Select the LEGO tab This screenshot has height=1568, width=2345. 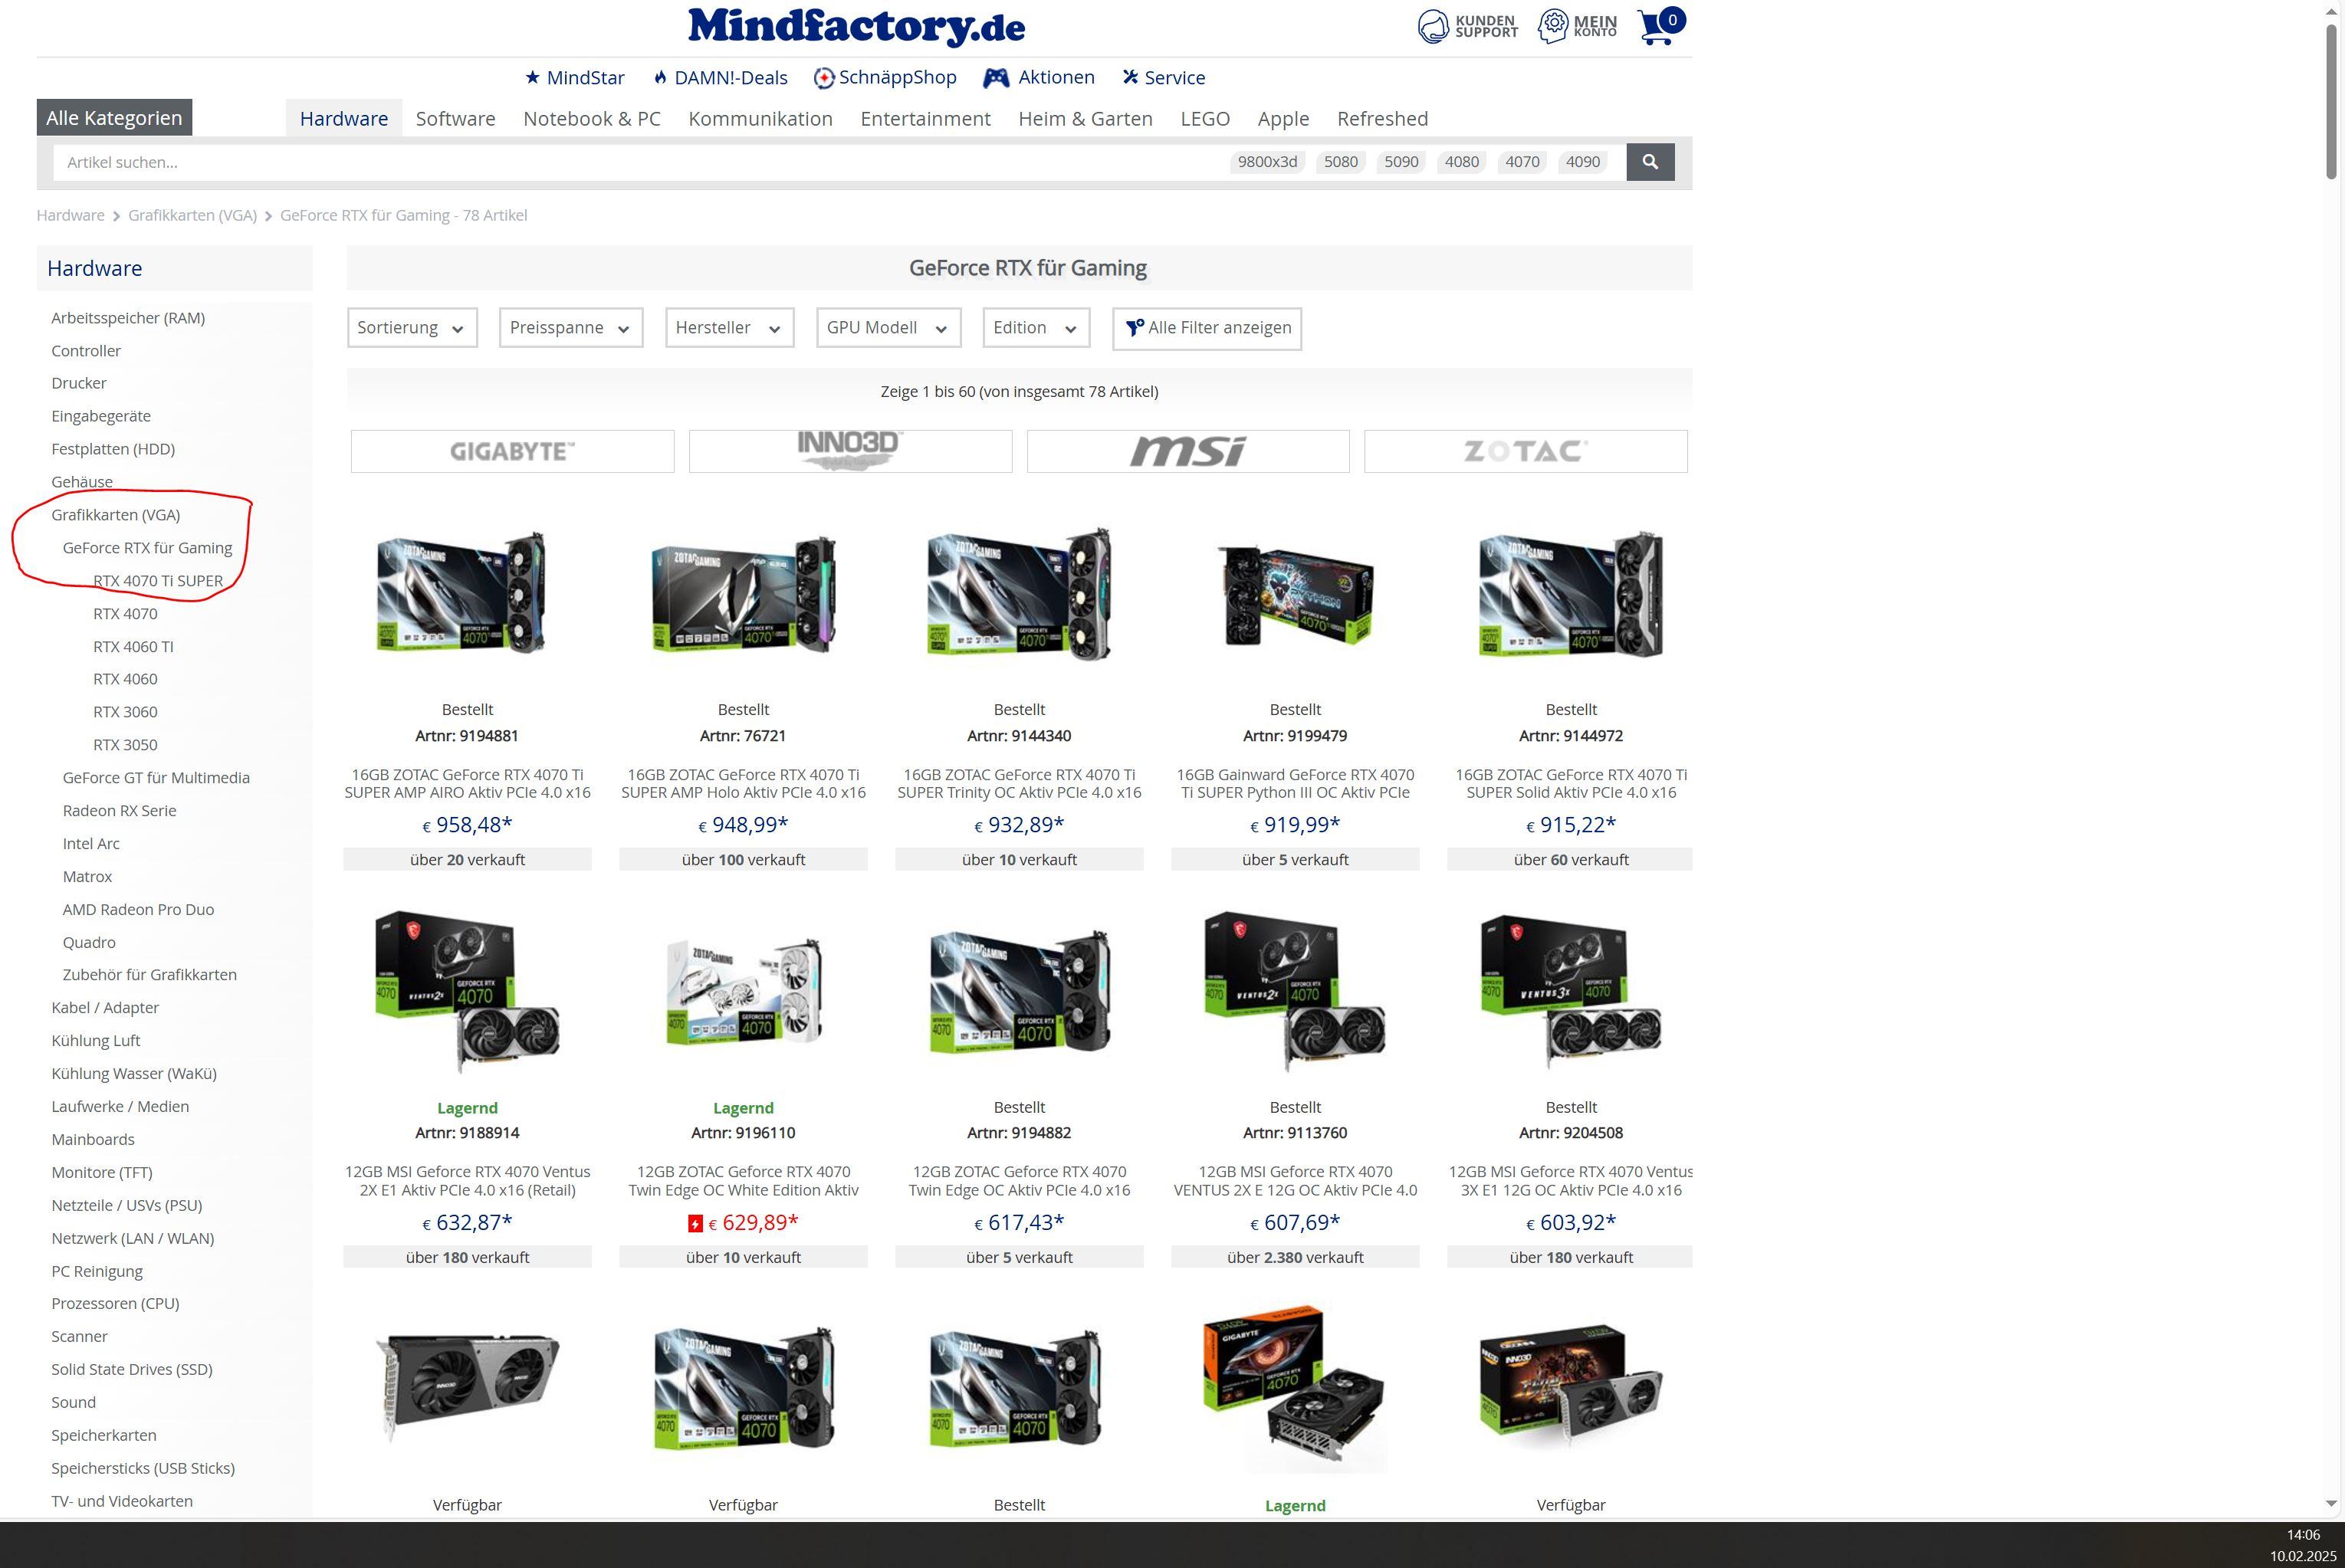(1205, 119)
